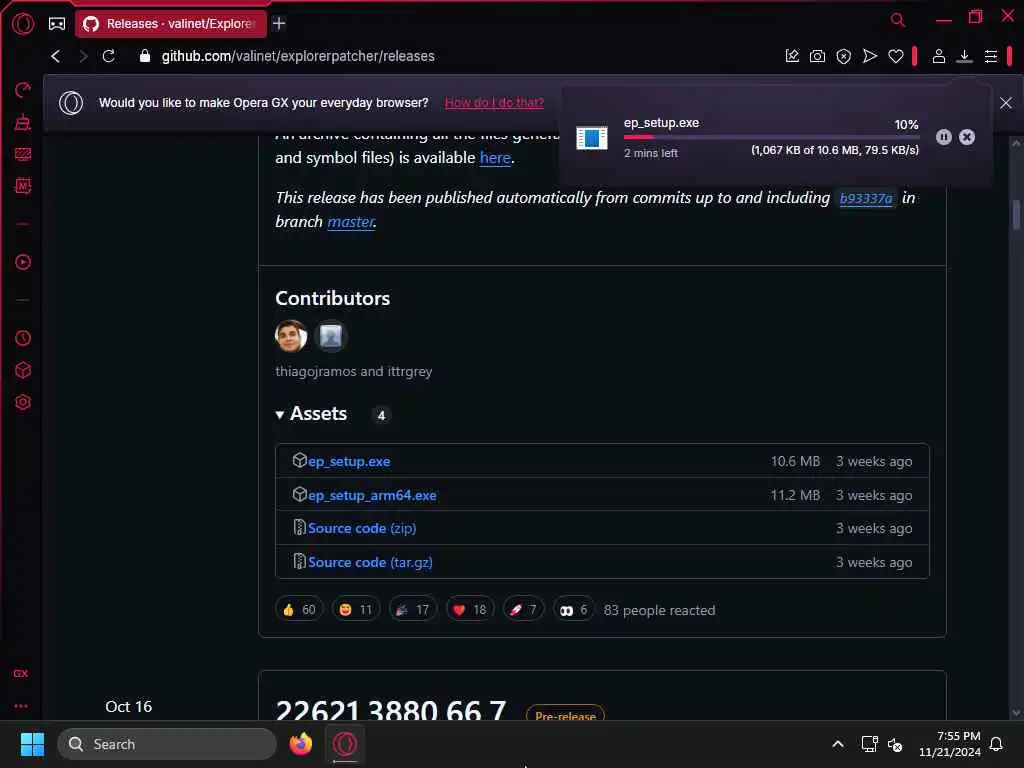1024x768 pixels.
Task: Open ittrgrey contributor avatar
Action: click(x=330, y=336)
